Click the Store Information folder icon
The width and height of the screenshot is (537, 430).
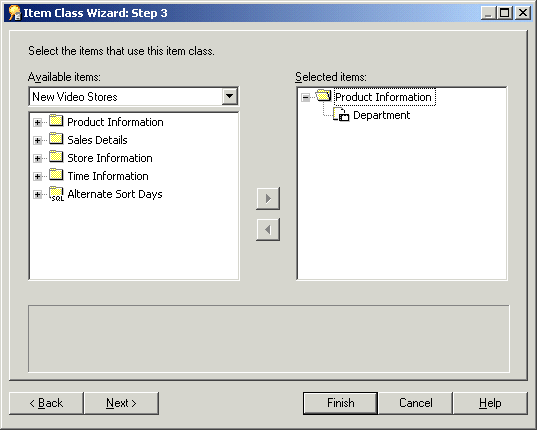[x=56, y=157]
